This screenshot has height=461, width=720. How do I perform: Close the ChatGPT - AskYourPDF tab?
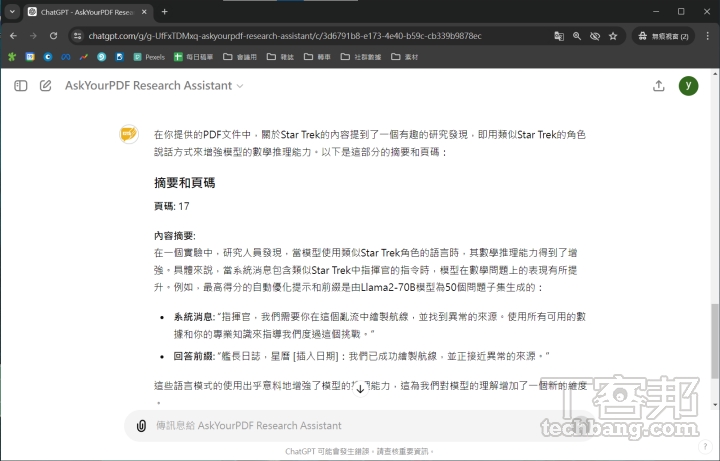(144, 12)
